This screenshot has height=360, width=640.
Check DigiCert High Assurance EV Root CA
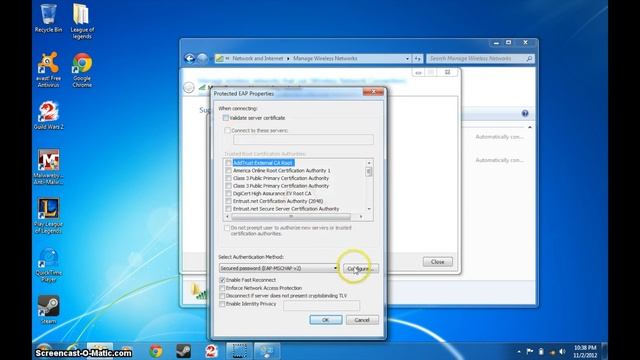pyautogui.click(x=229, y=193)
